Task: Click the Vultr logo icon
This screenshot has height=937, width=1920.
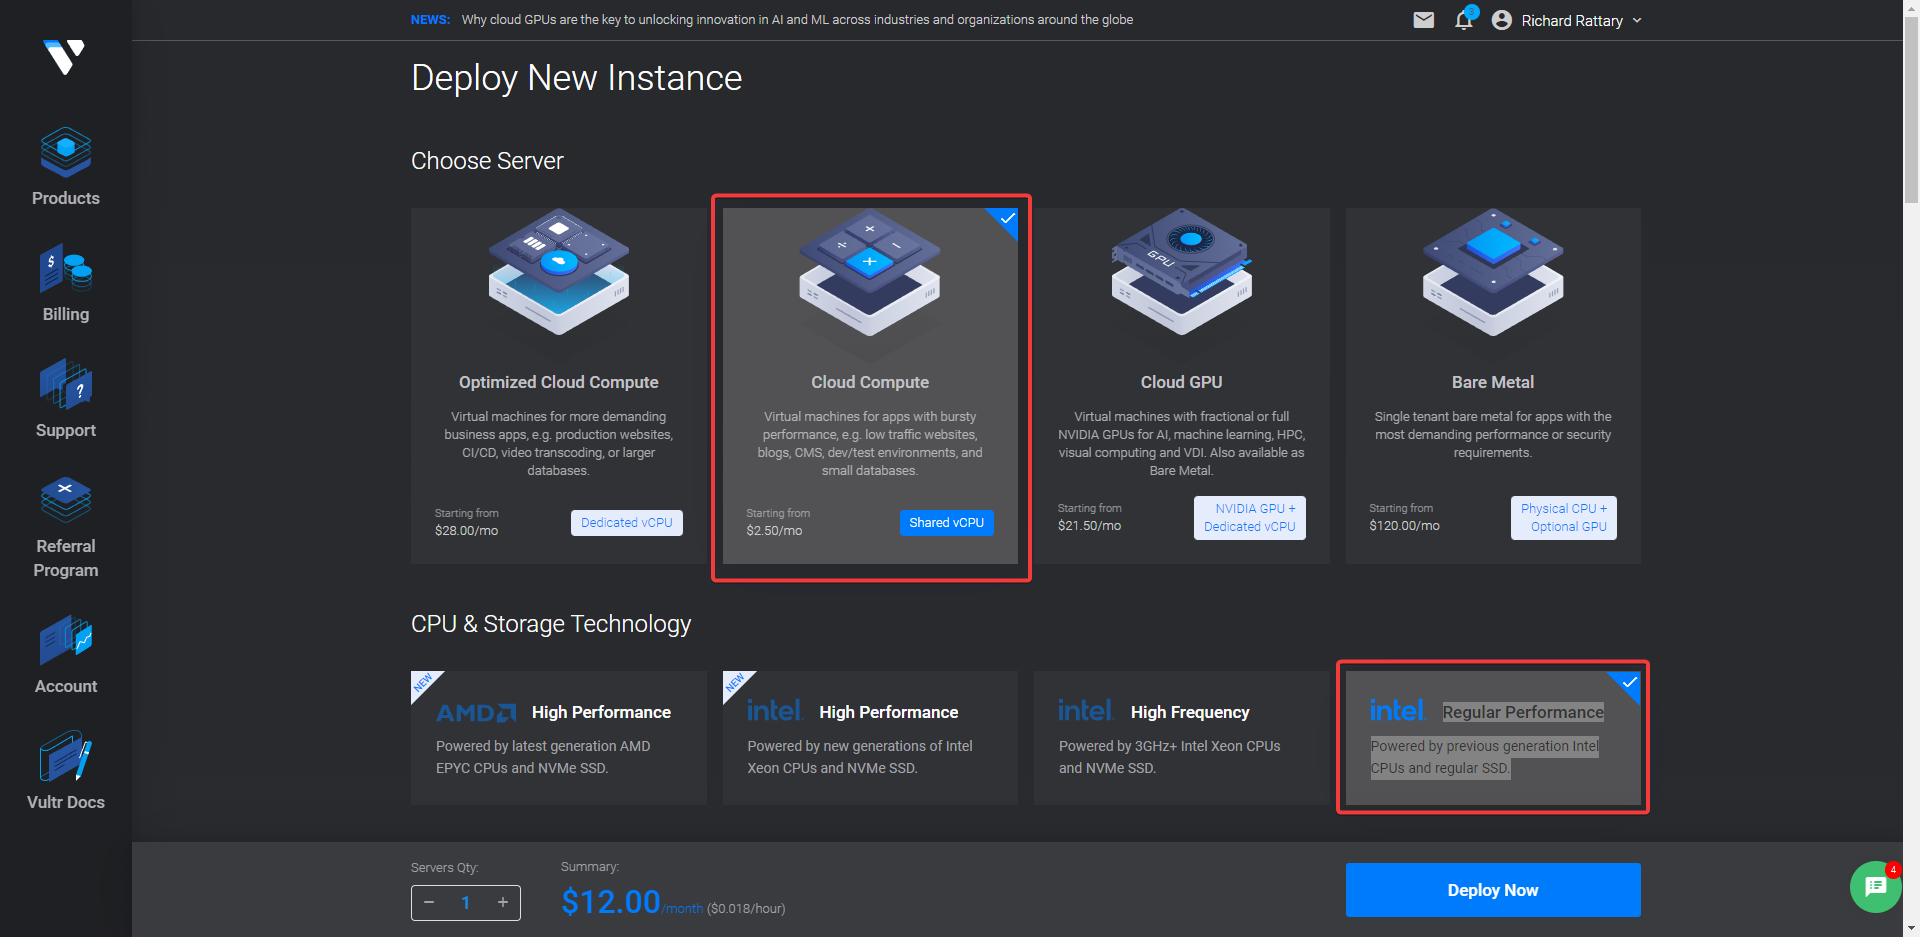Action: (65, 57)
